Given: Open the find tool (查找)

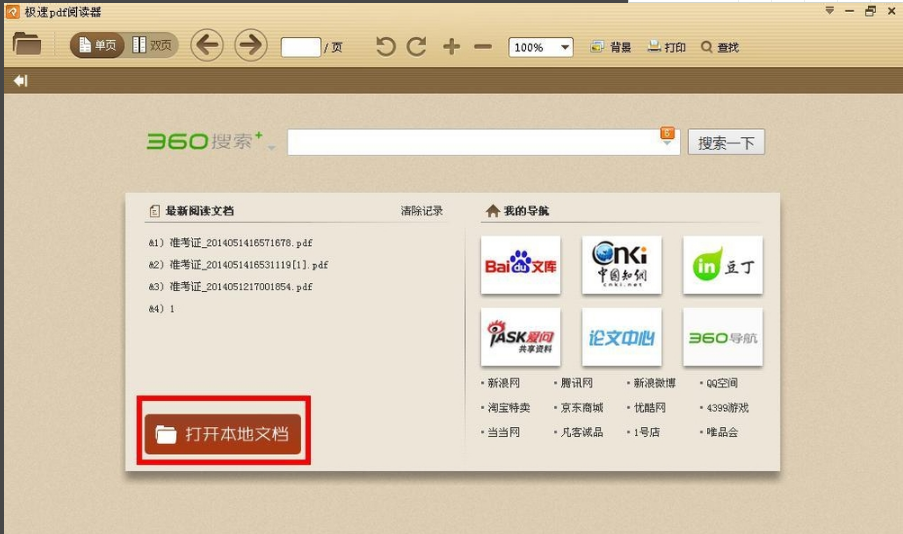Looking at the screenshot, I should [x=720, y=47].
